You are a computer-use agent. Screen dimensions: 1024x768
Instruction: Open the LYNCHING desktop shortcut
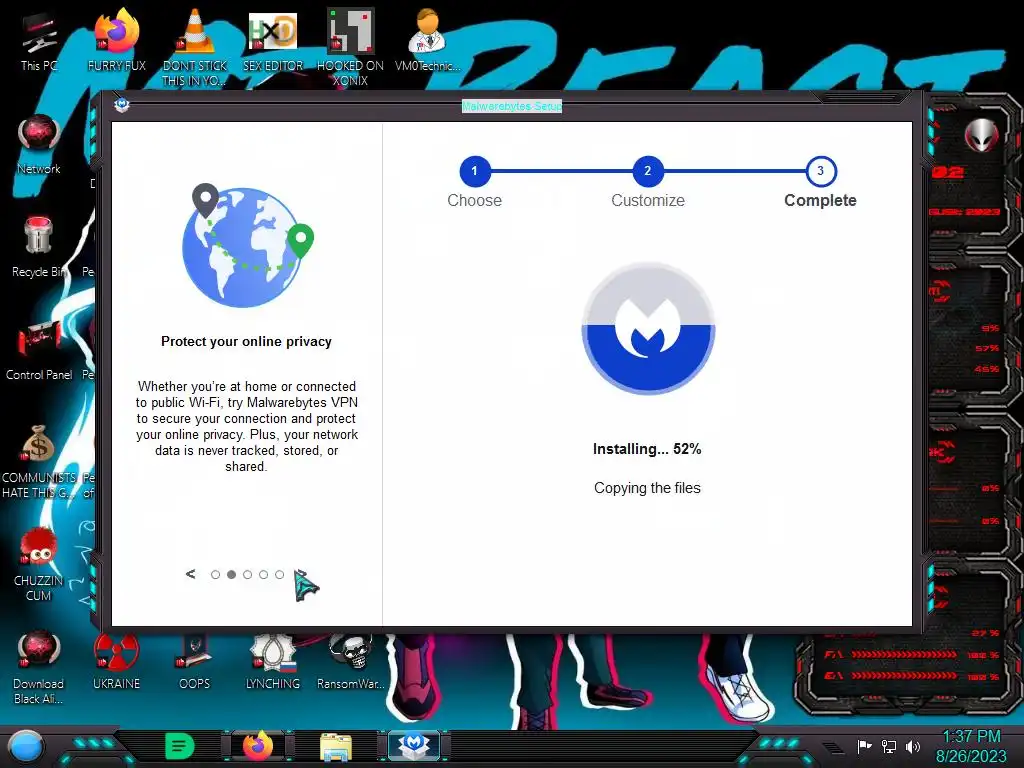[273, 661]
